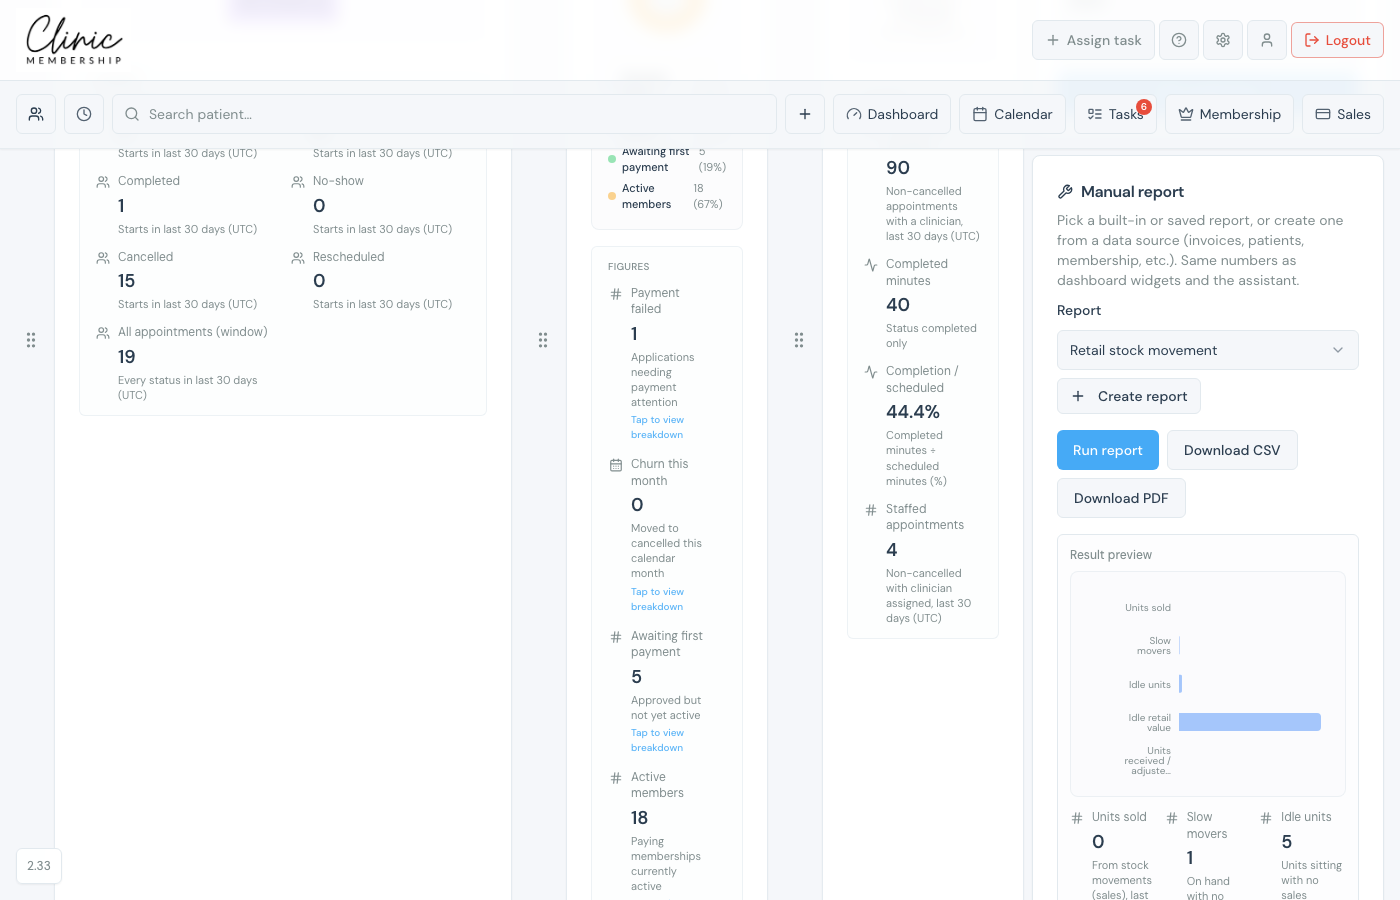Tap to view Payment failed breakdown

click(x=657, y=427)
